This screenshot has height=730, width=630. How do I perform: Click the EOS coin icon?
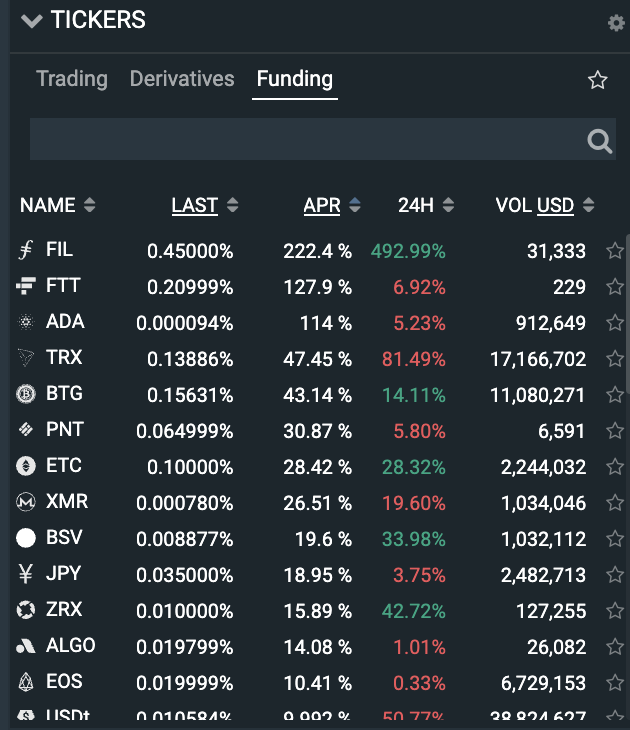tap(26, 682)
